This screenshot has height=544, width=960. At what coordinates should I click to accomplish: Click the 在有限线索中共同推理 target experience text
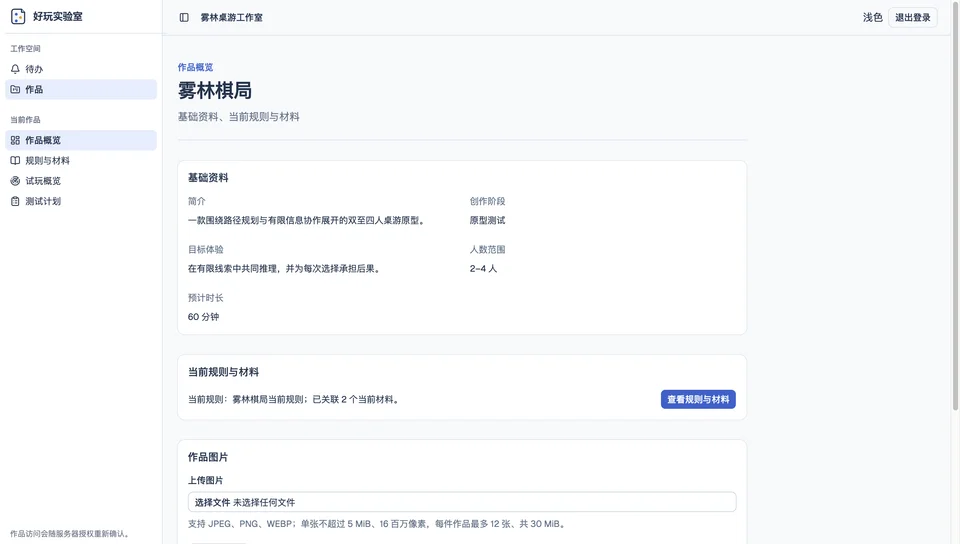click(x=284, y=269)
